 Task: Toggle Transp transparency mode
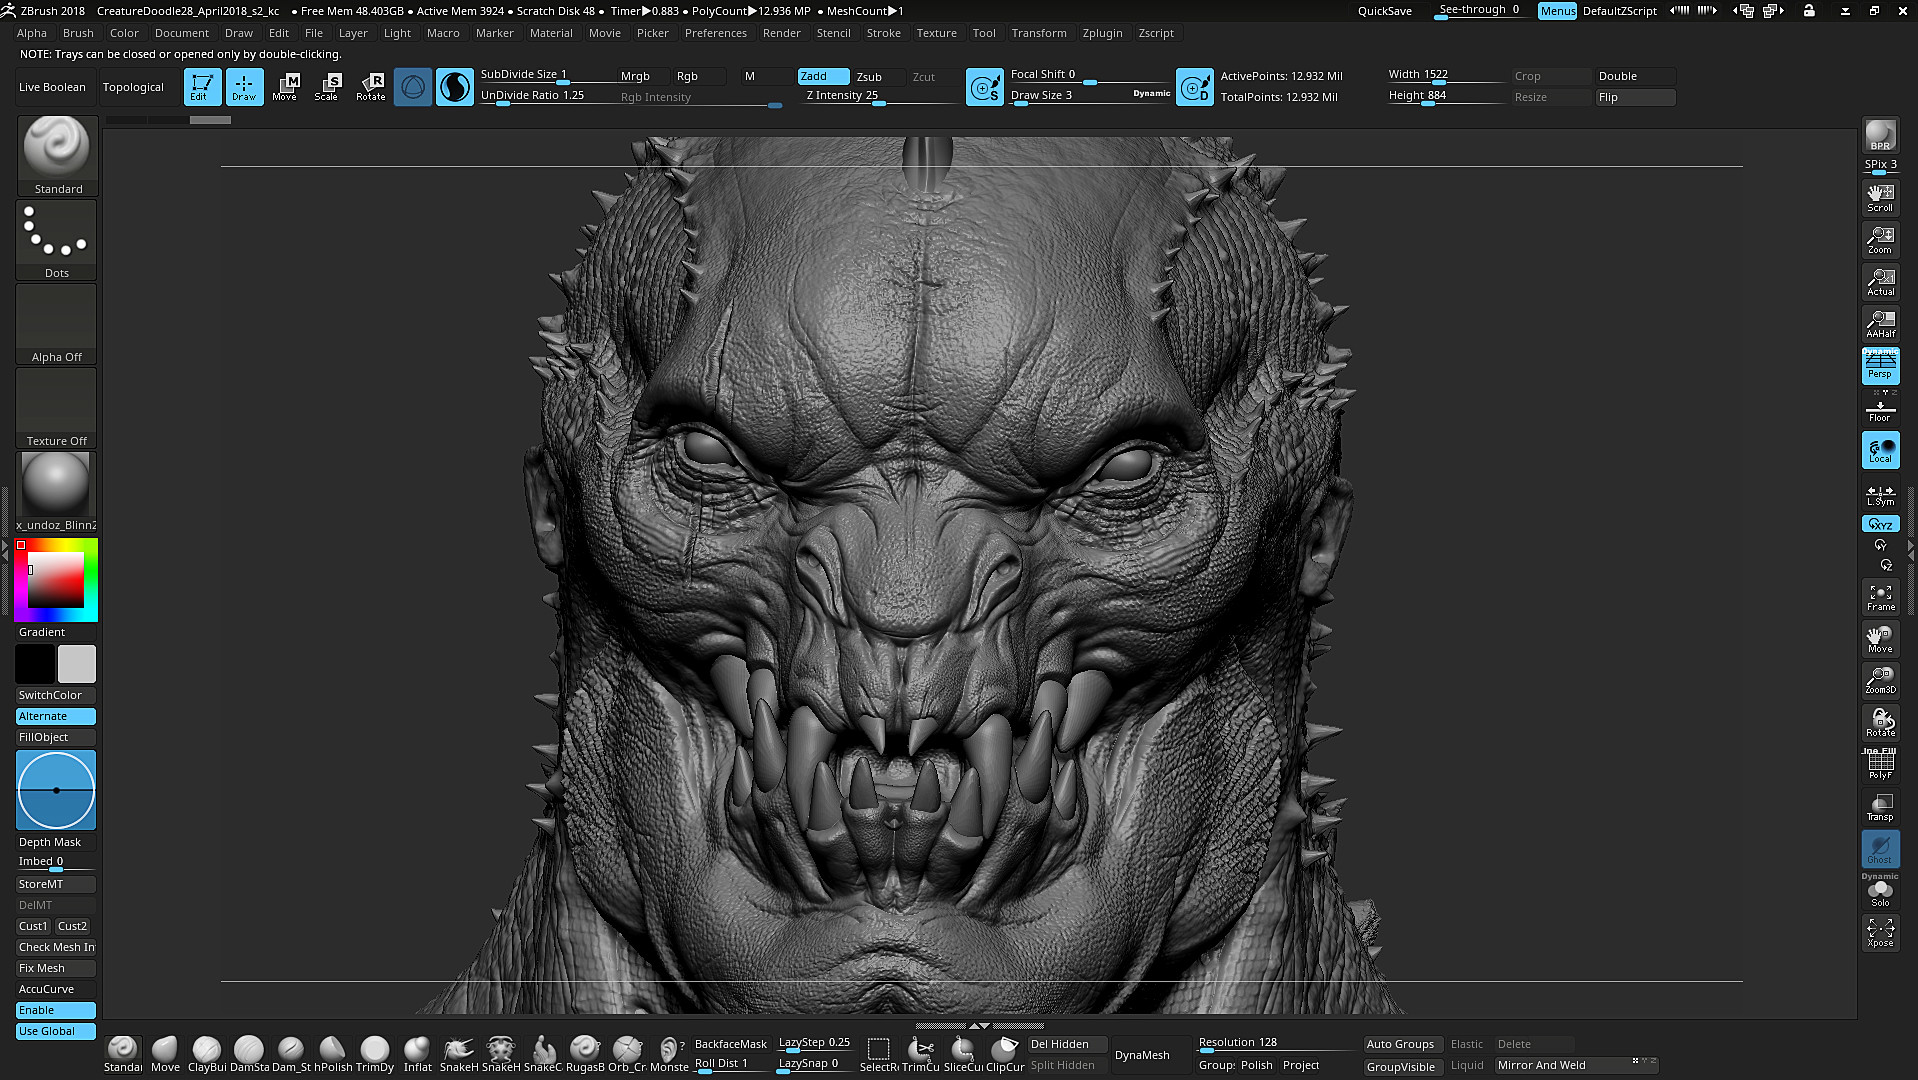[x=1880, y=807]
